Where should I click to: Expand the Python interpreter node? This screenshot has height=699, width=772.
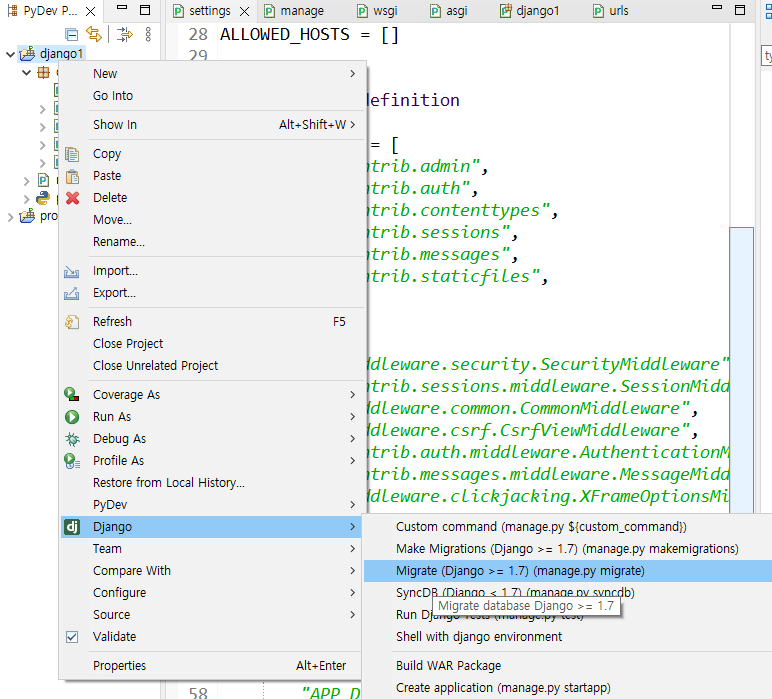click(x=27, y=198)
